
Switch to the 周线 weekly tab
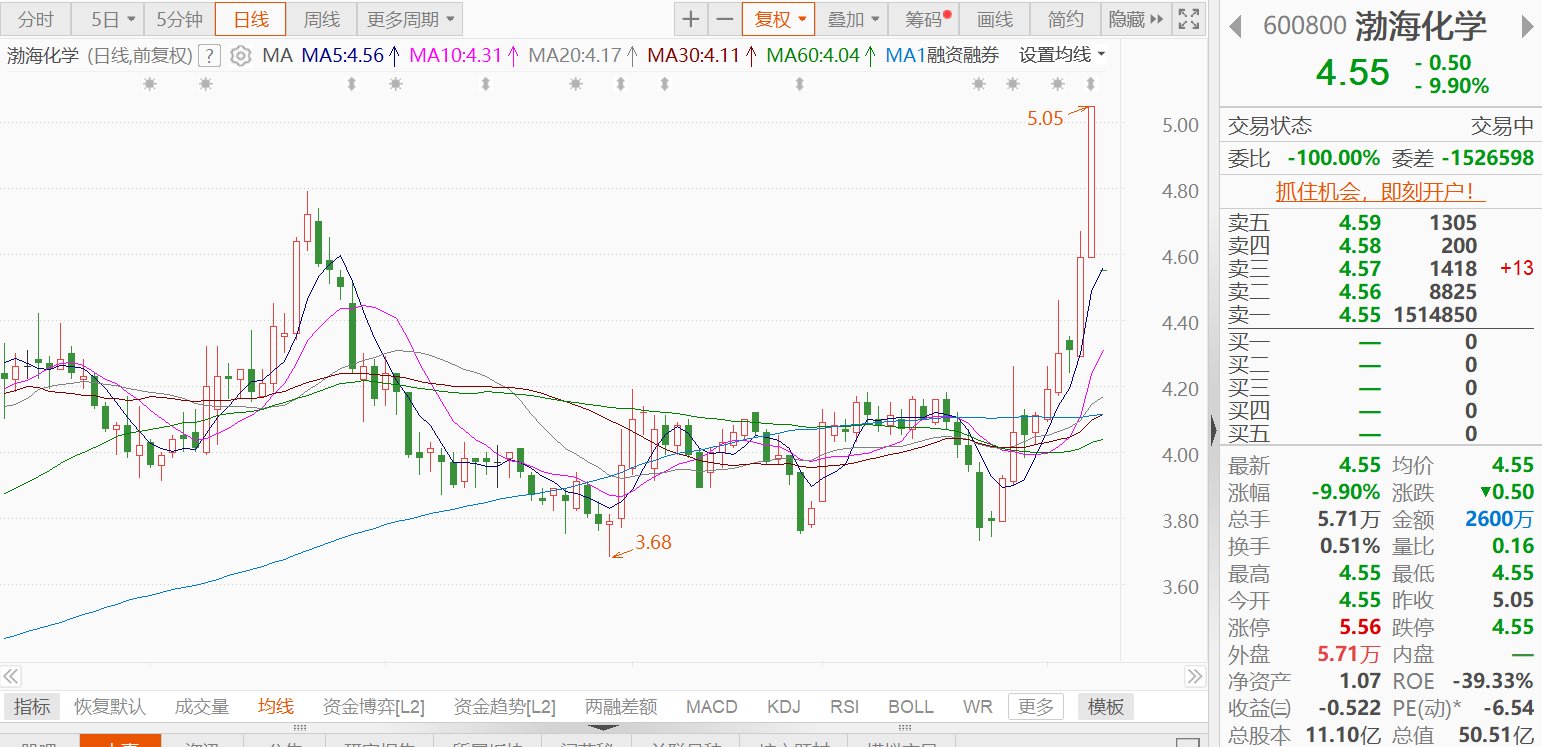(x=321, y=19)
